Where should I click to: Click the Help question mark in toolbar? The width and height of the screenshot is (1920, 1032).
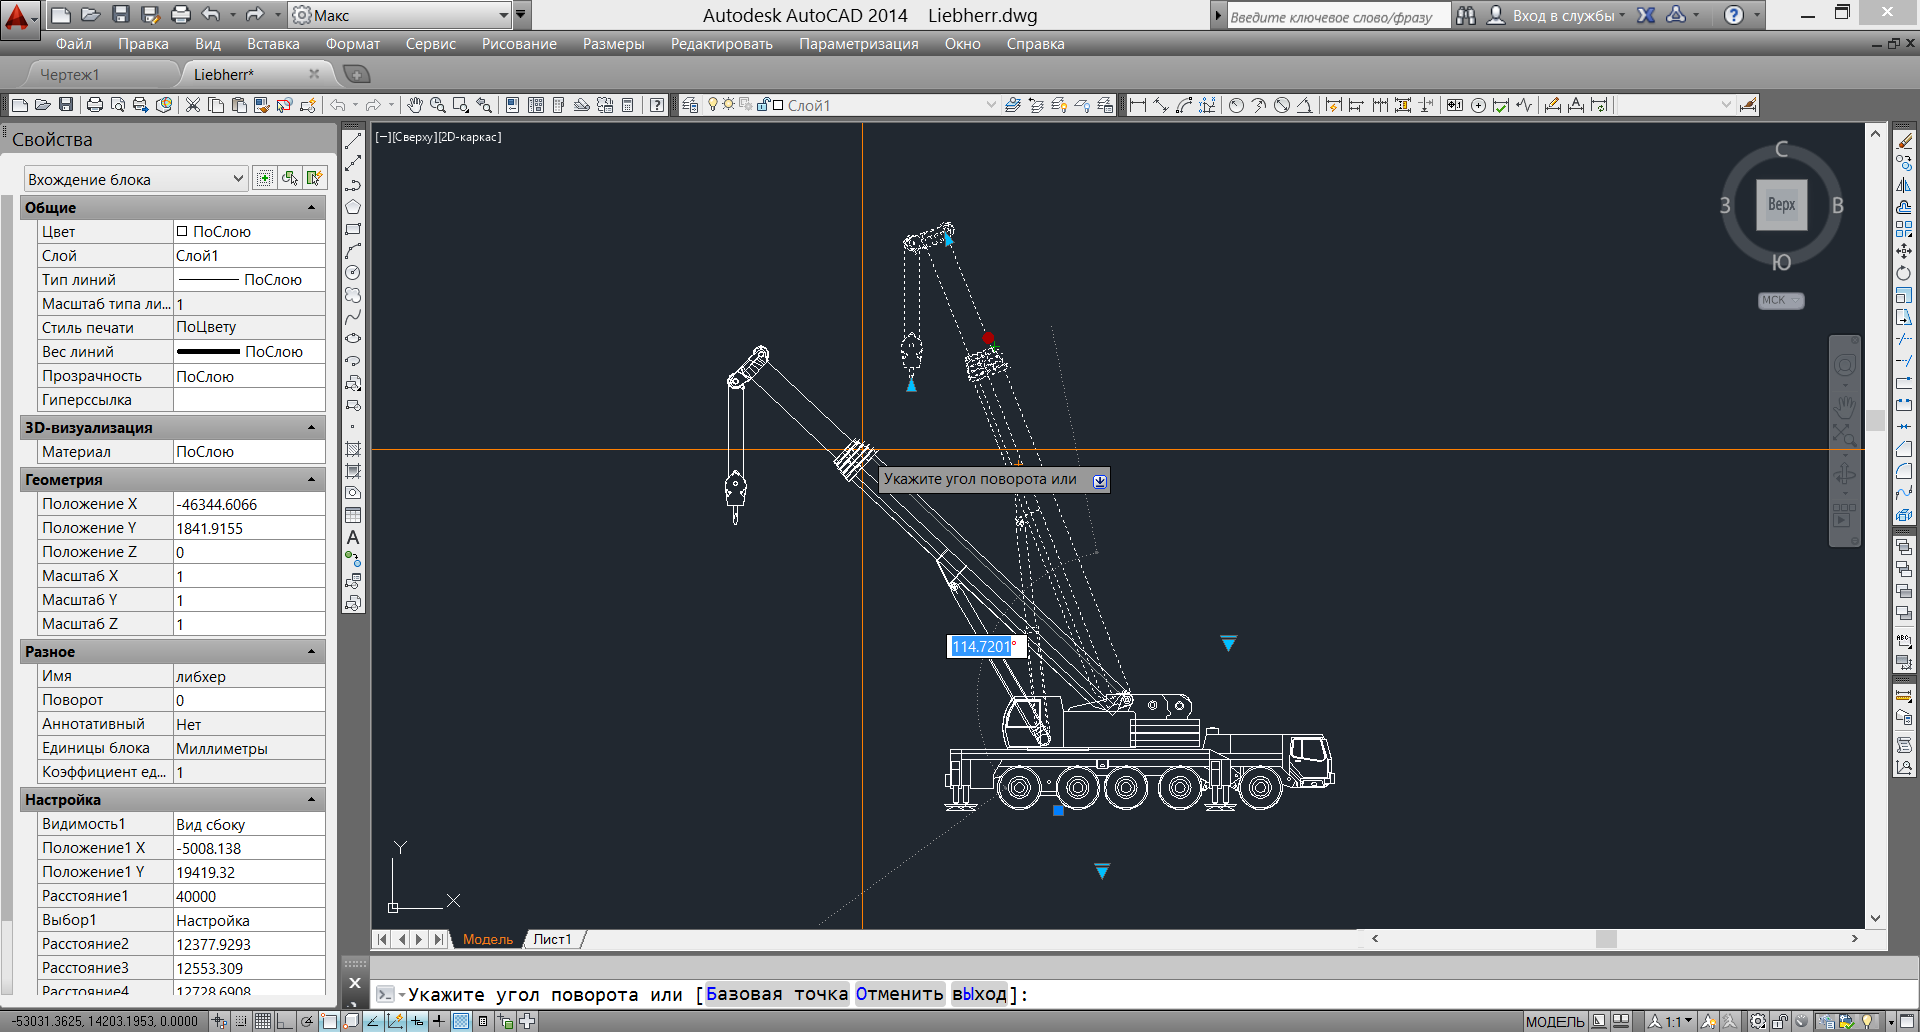(657, 105)
